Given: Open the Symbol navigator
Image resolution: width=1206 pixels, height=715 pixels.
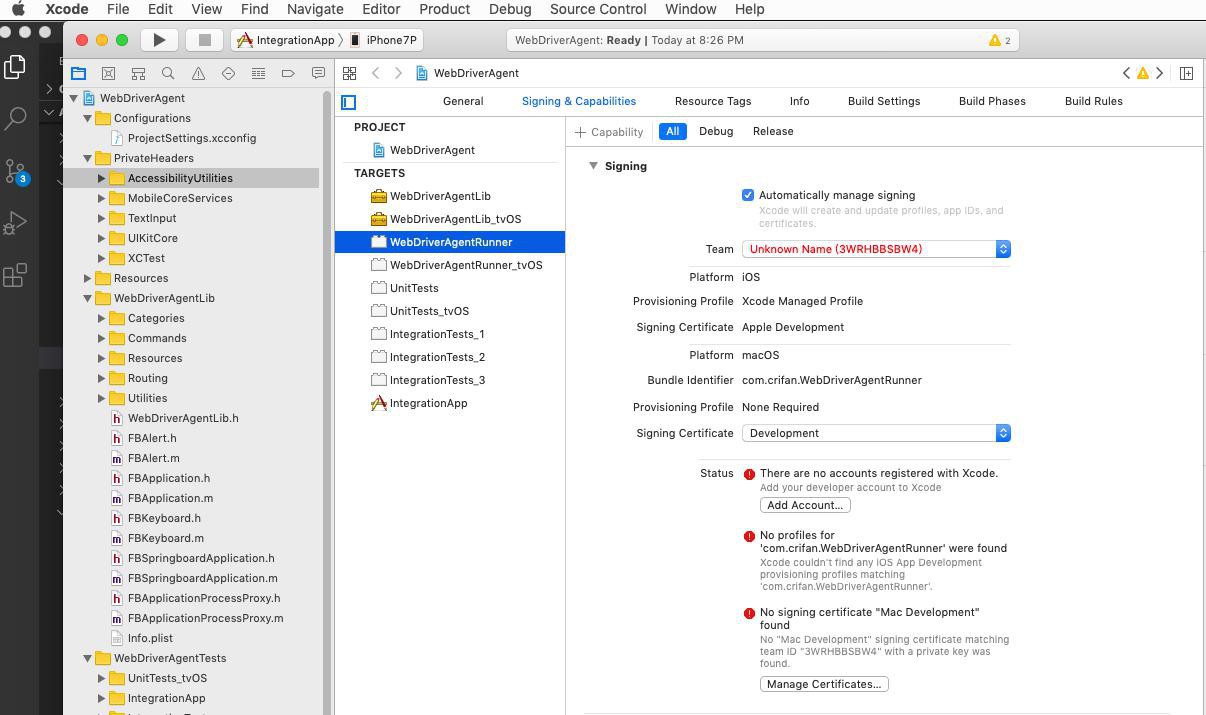Looking at the screenshot, I should pyautogui.click(x=138, y=73).
